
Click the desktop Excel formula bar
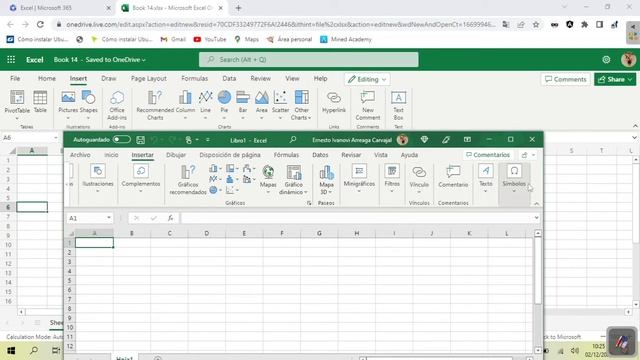[356, 218]
